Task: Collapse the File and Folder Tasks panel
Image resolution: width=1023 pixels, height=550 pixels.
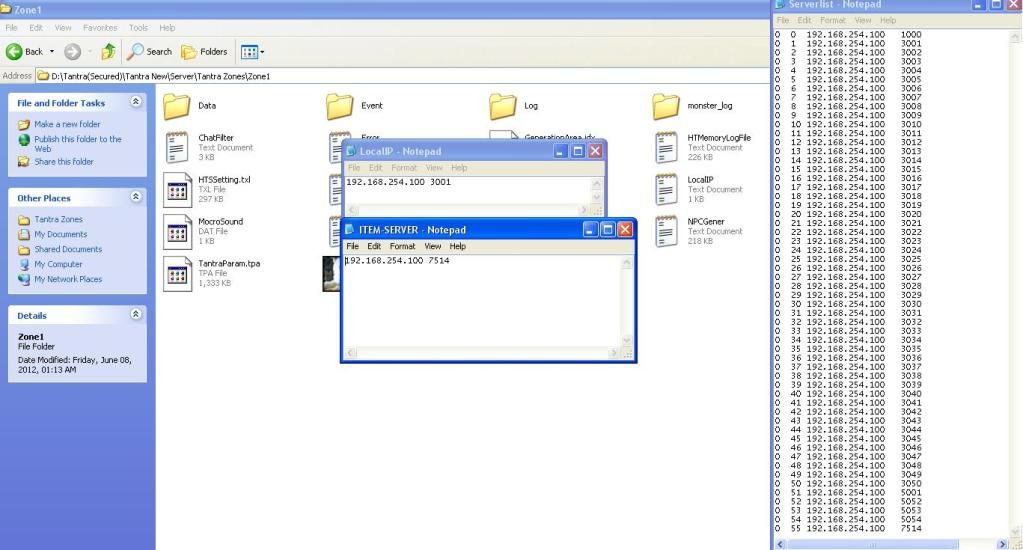Action: tap(136, 103)
